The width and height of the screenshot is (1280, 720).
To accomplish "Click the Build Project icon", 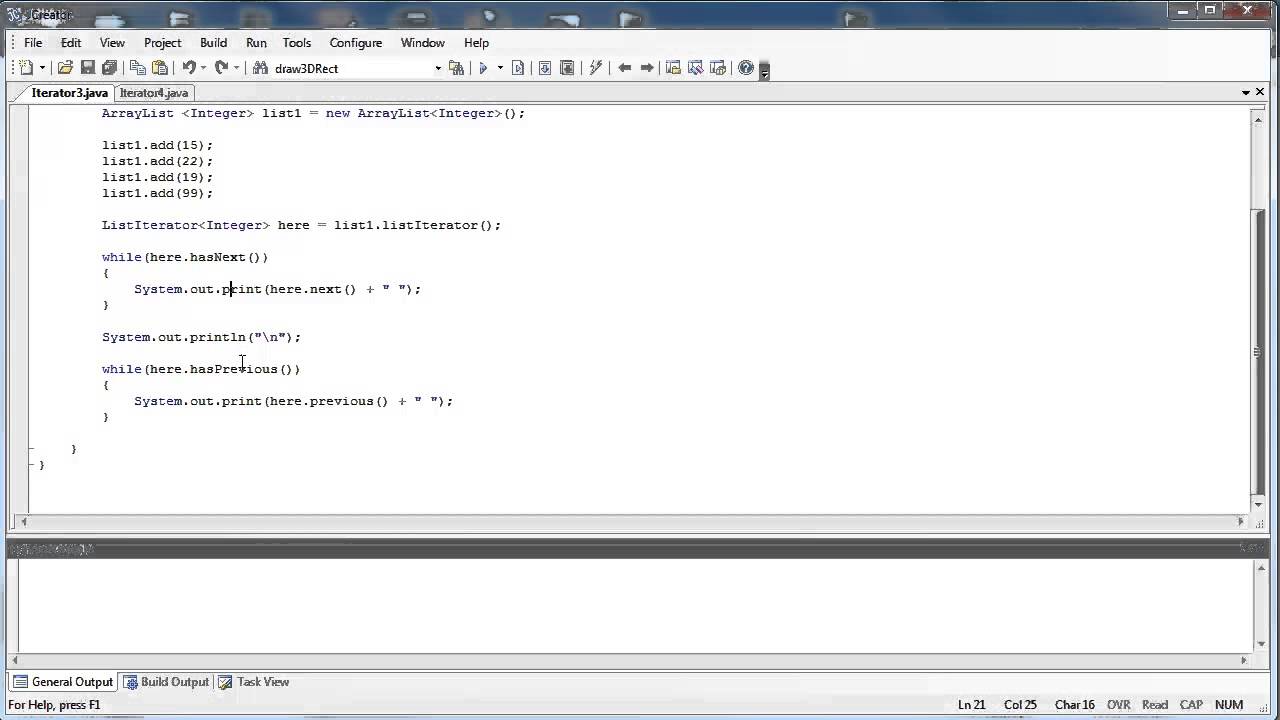I will pyautogui.click(x=567, y=68).
